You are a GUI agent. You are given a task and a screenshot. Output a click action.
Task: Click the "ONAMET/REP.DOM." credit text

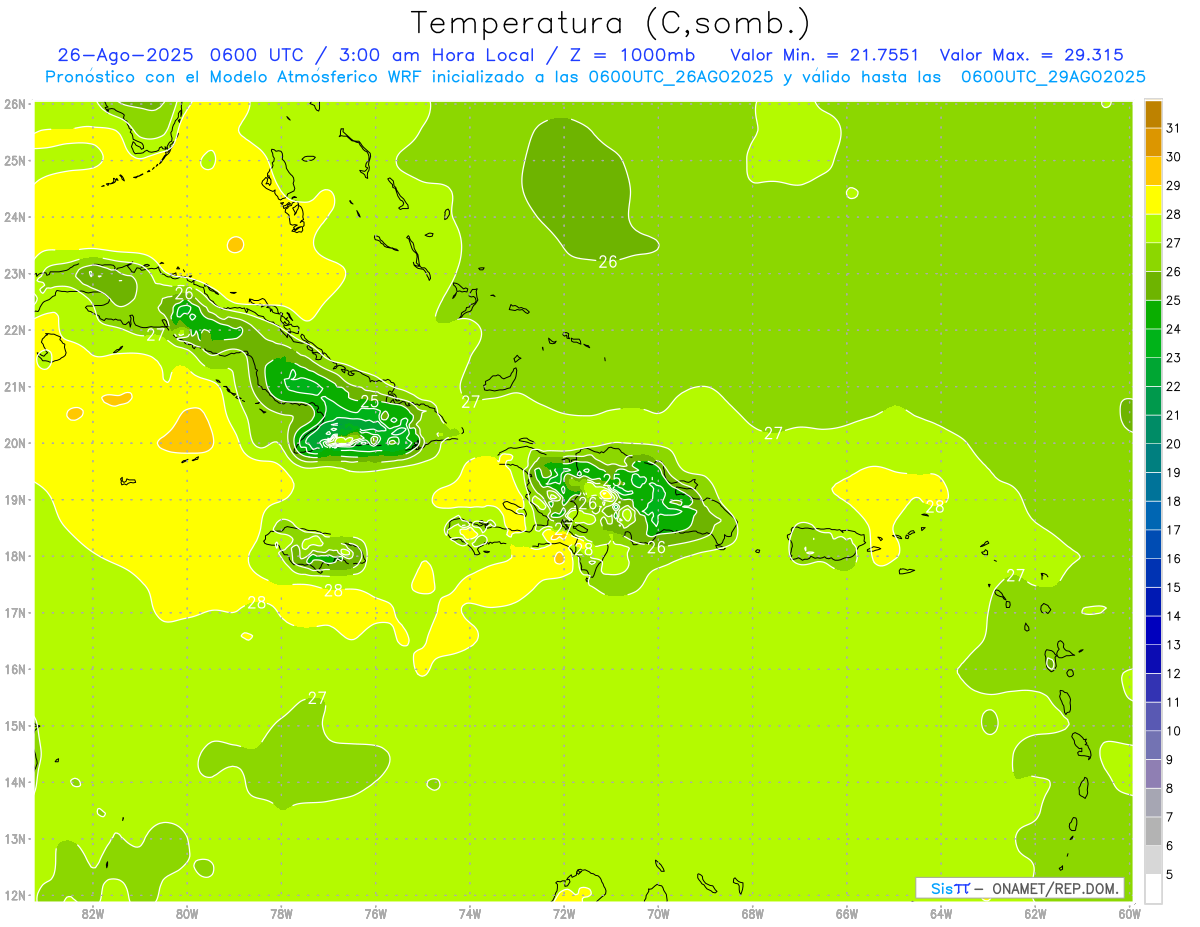pyautogui.click(x=1053, y=888)
